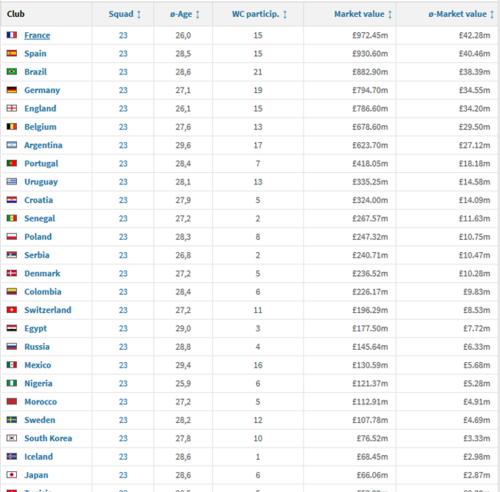Sort by ø-Age column arrow
The height and width of the screenshot is (492, 500).
[198, 14]
